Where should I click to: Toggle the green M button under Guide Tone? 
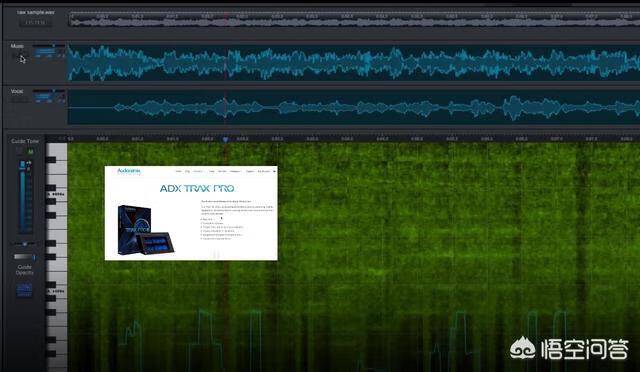[x=30, y=151]
